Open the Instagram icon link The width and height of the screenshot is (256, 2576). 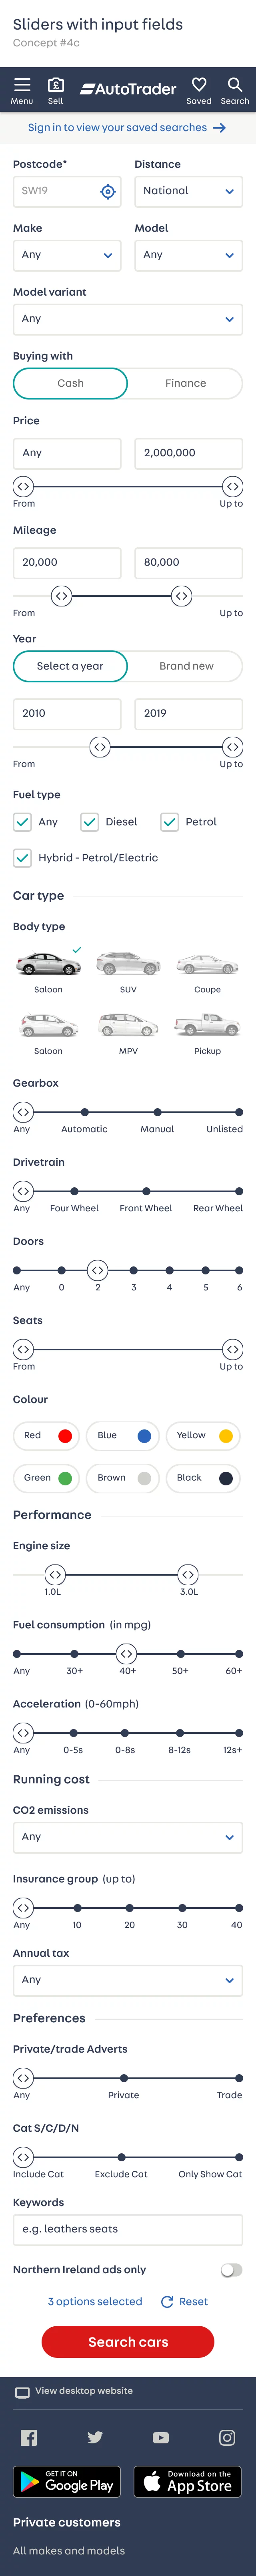click(x=227, y=2437)
